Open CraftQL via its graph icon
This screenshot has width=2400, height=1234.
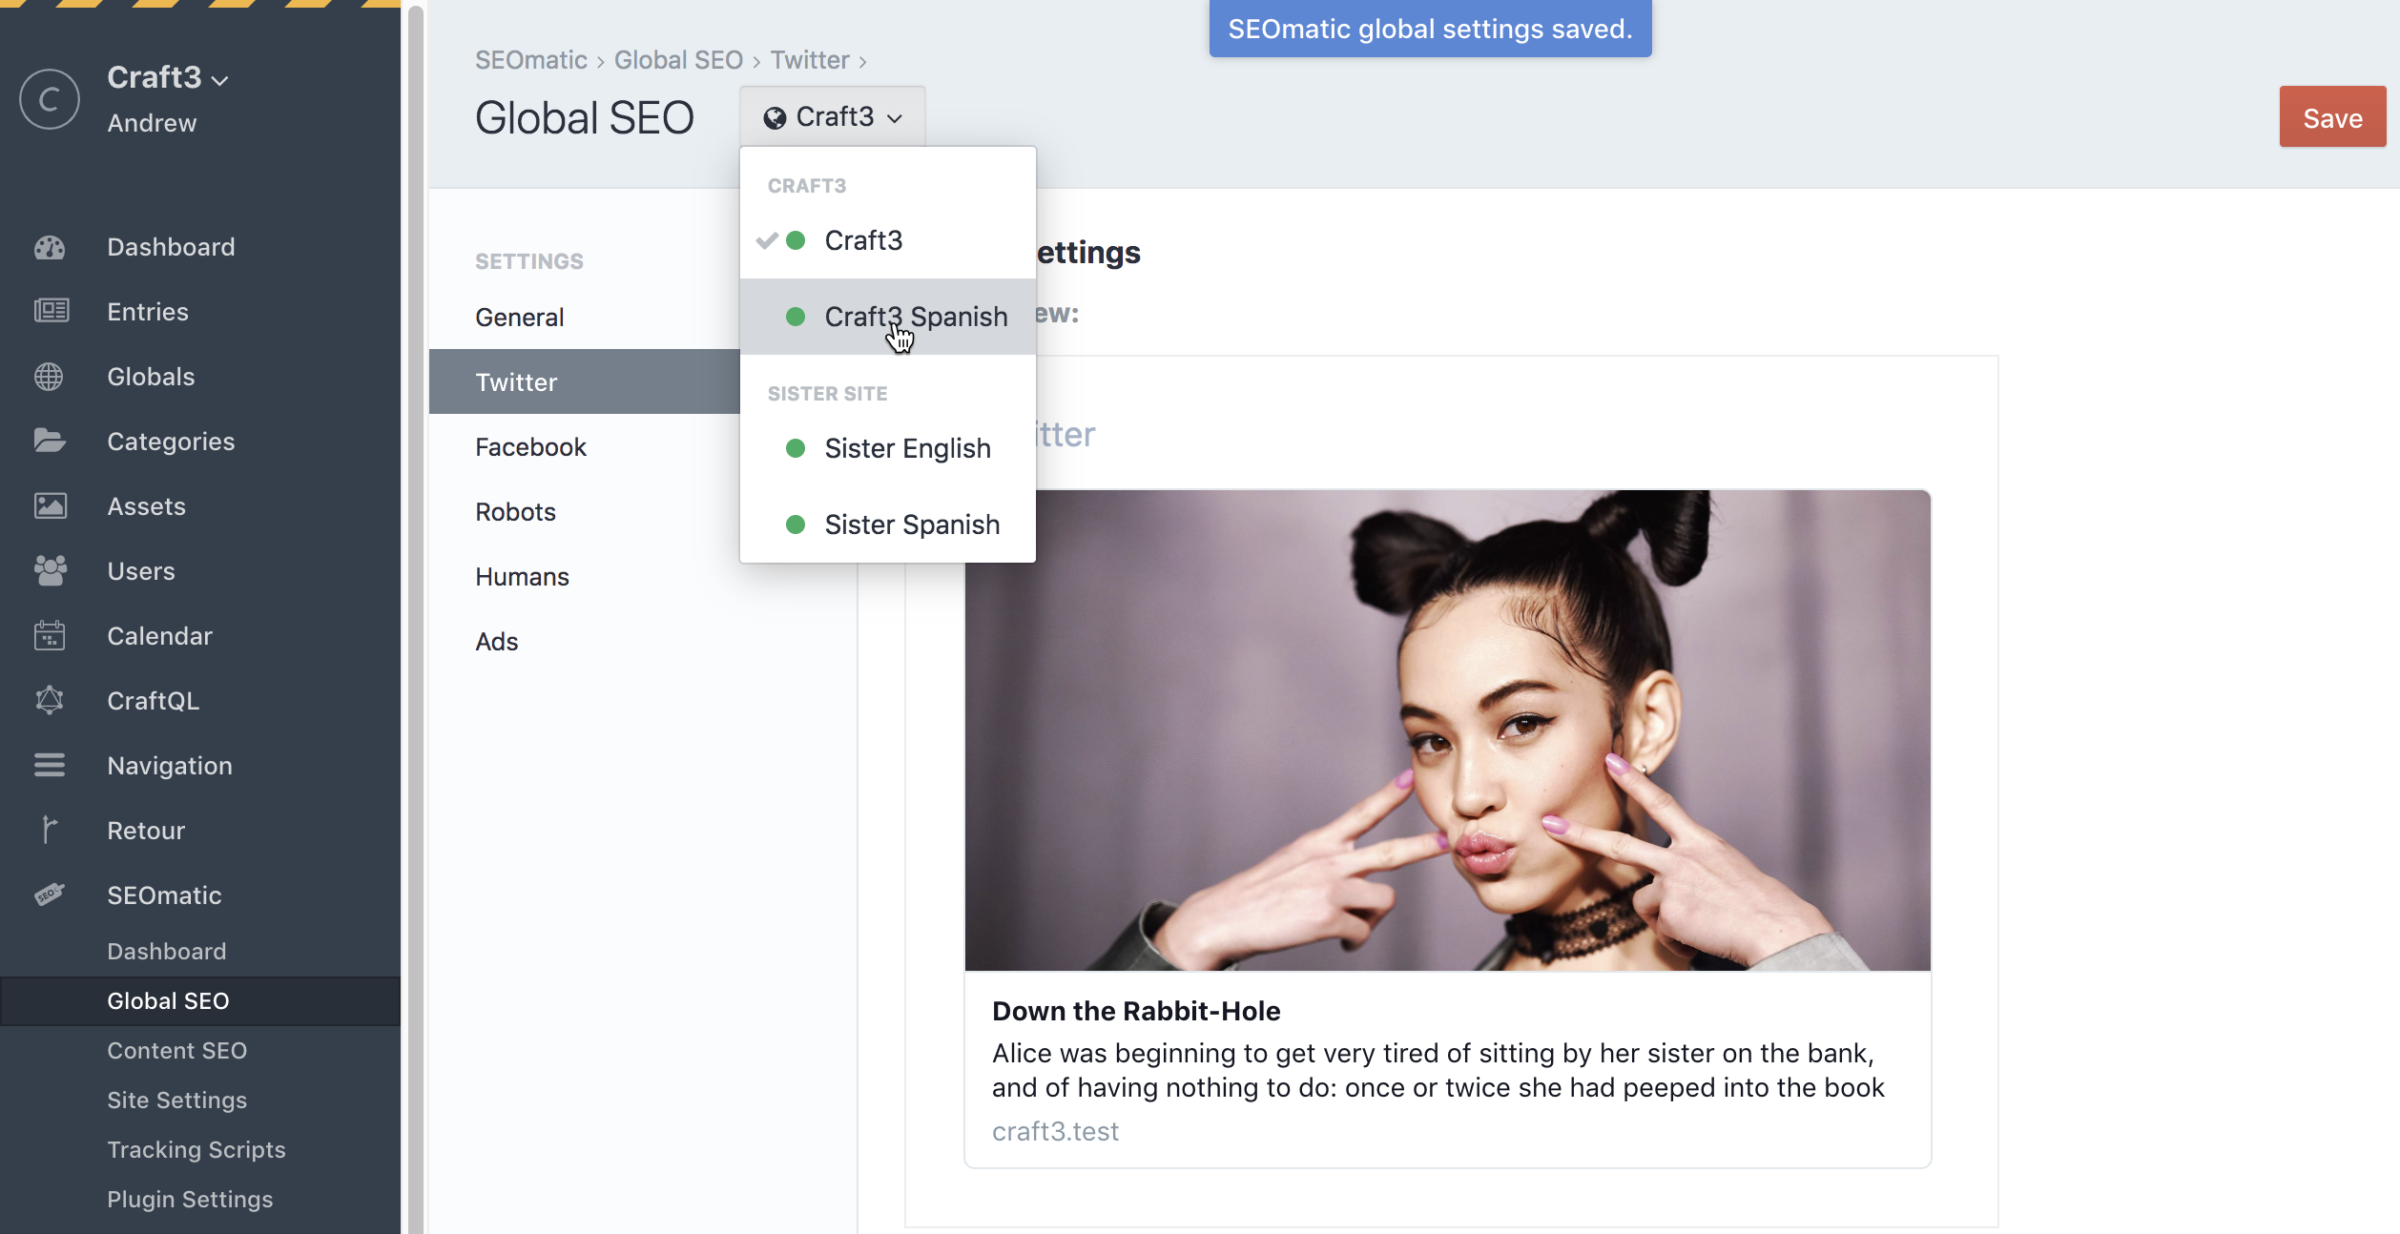[x=50, y=700]
